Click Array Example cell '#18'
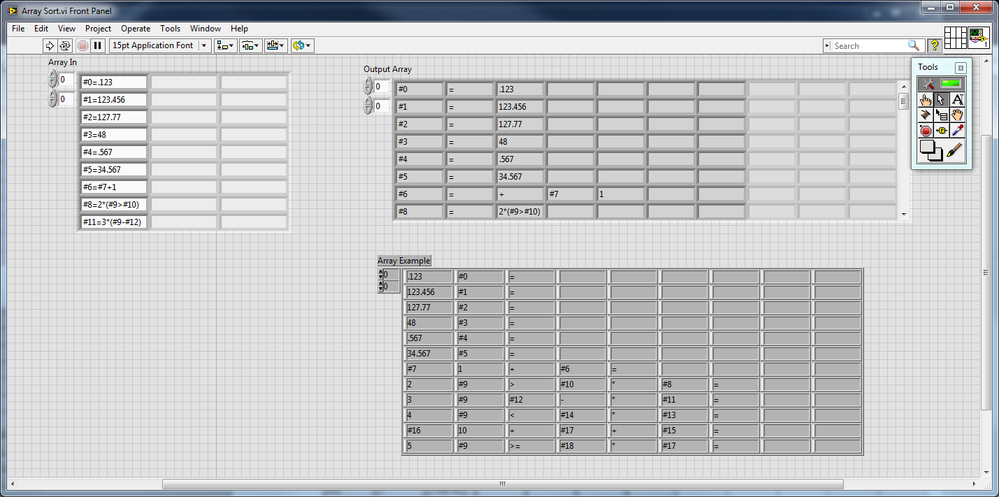 pos(582,445)
